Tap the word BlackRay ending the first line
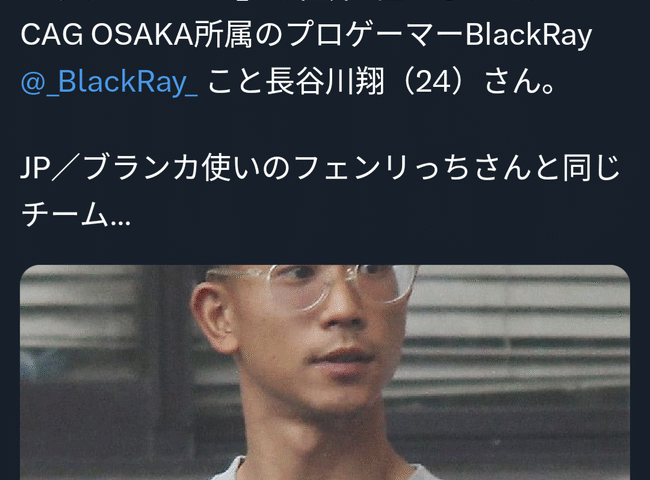Viewport: 650px width, 480px height. tap(529, 35)
